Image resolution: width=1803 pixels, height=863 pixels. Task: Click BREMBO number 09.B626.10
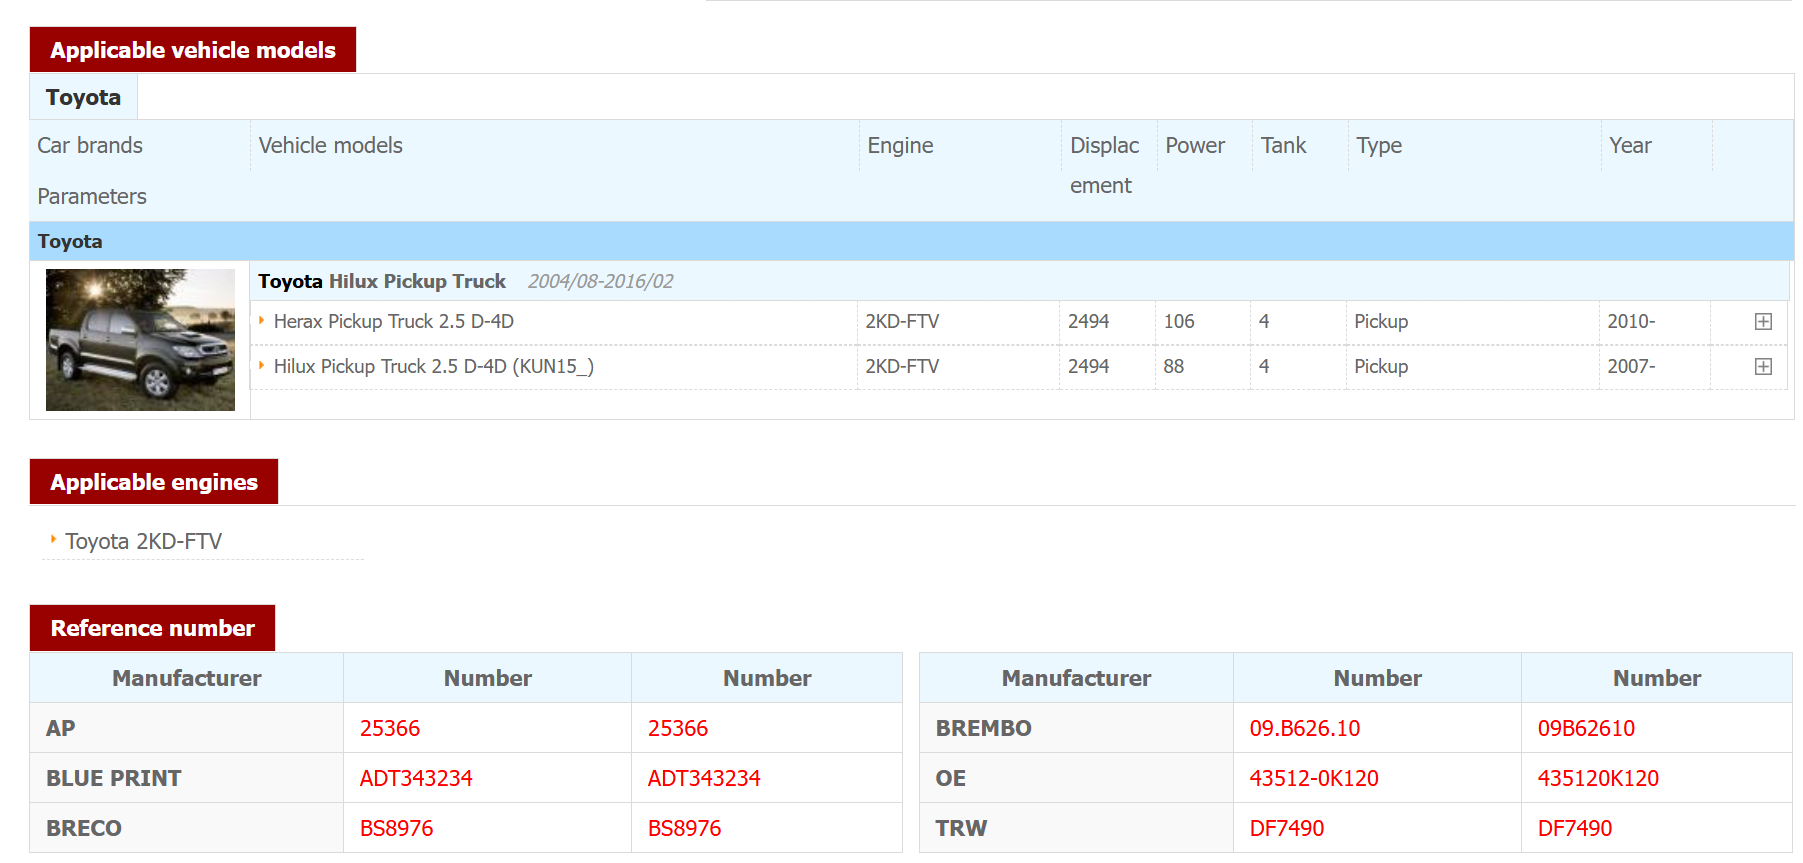pyautogui.click(x=1305, y=728)
